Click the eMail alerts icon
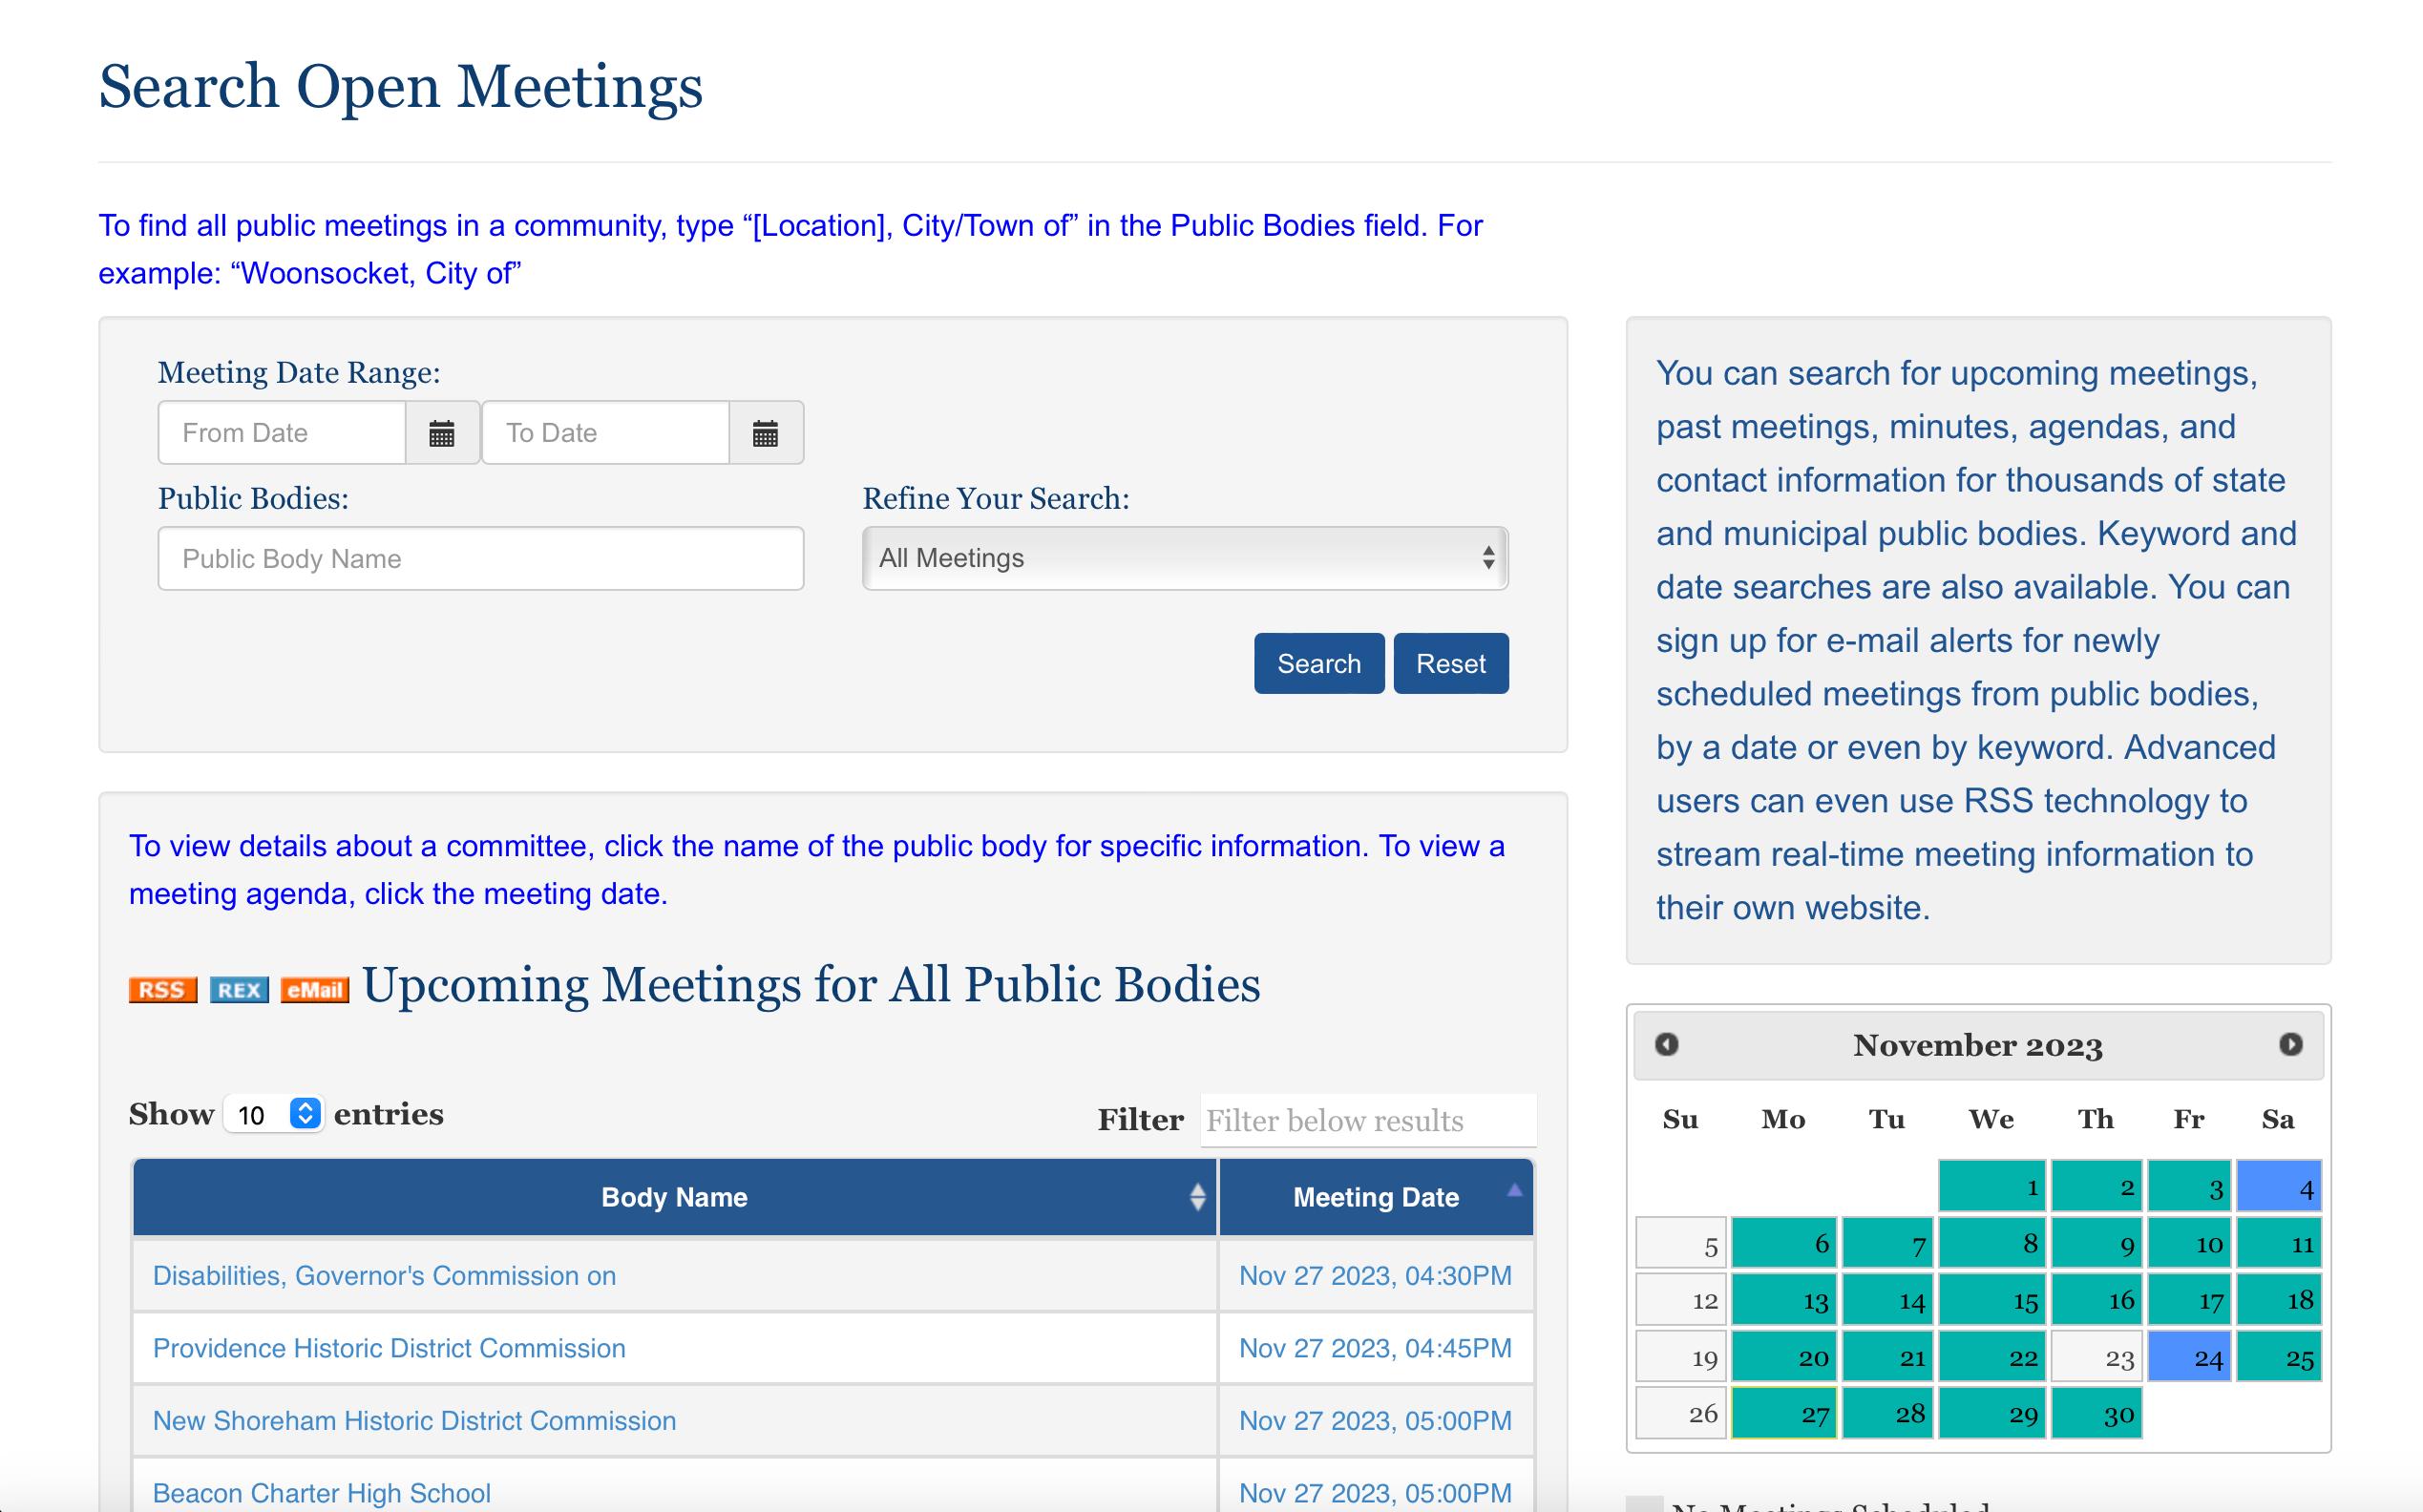The height and width of the screenshot is (1512, 2423). click(x=314, y=989)
